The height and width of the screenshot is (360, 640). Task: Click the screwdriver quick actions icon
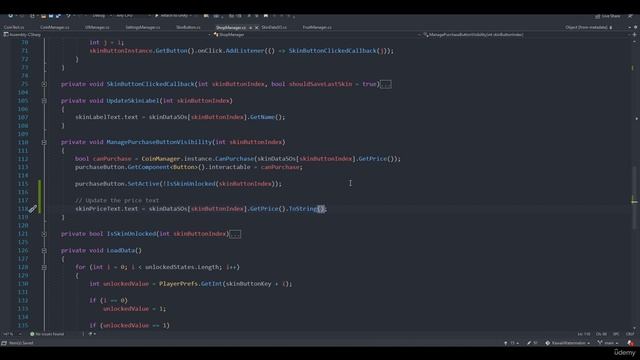pyautogui.click(x=33, y=209)
